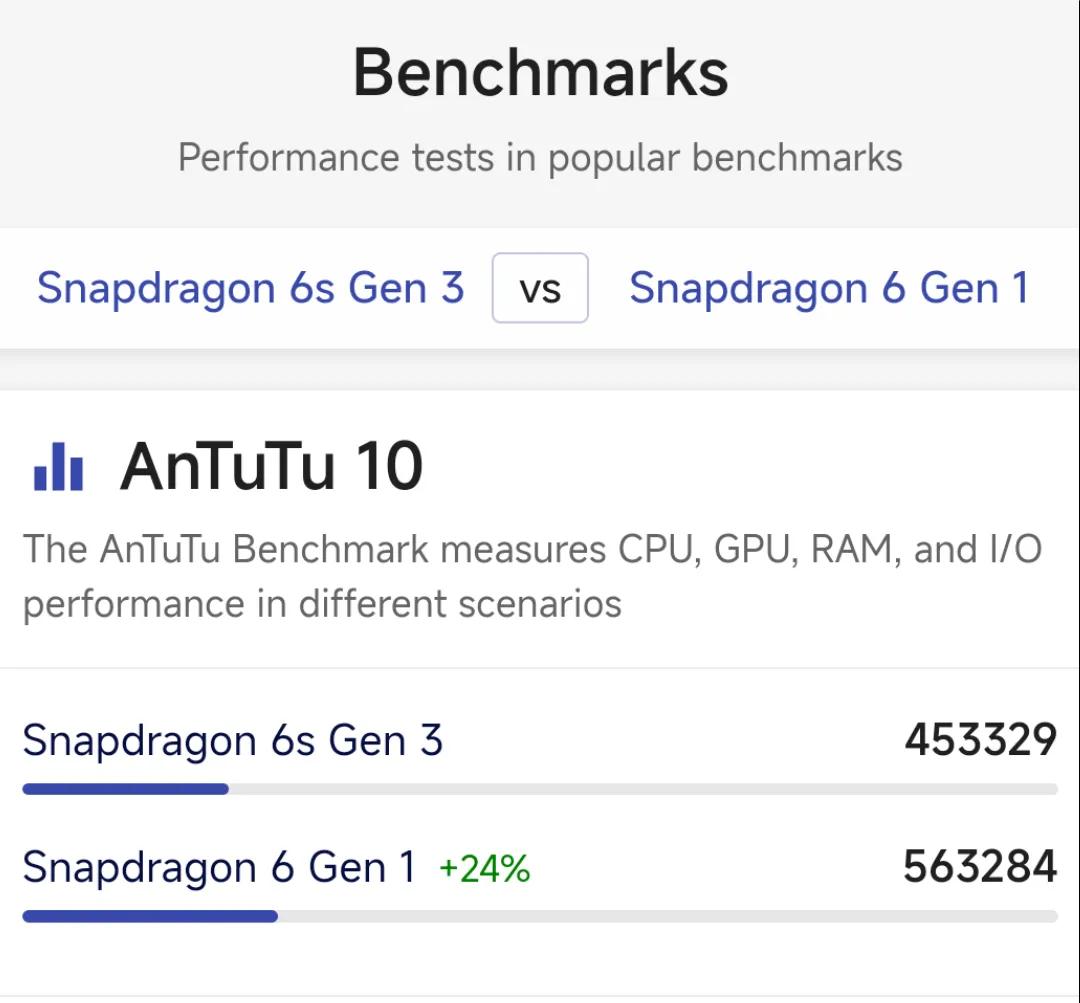Click blue filled part of 6 Gen 1 bar
1080x1003 pixels.
click(x=150, y=916)
